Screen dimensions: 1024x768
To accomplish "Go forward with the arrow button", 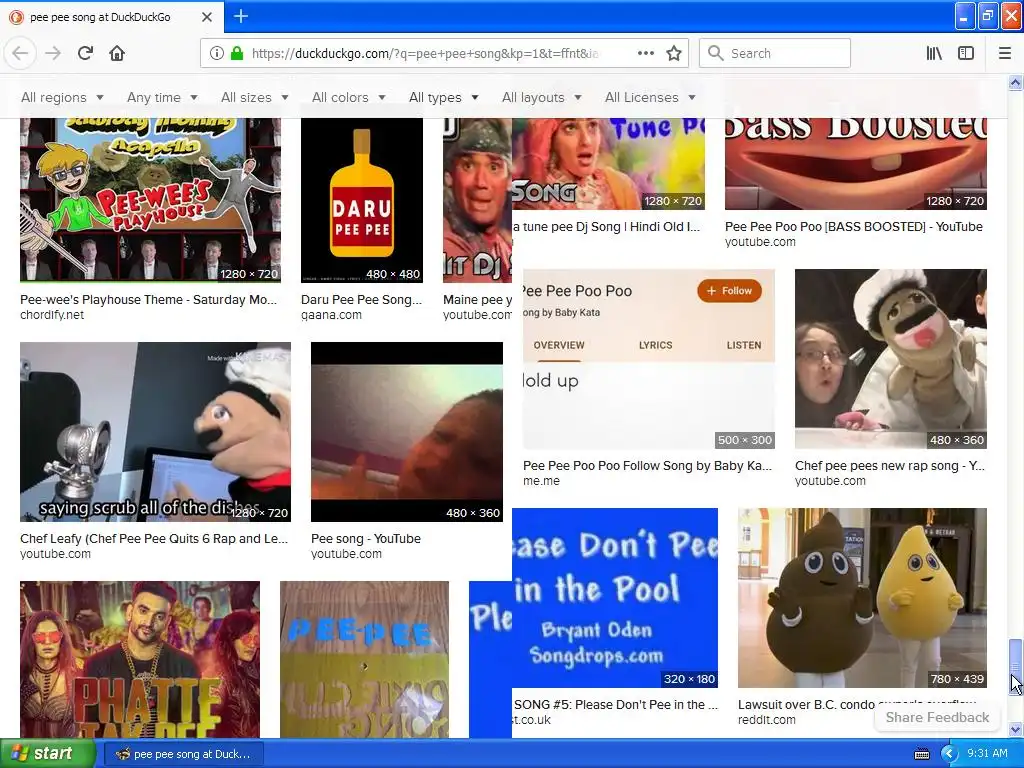I will (x=53, y=53).
